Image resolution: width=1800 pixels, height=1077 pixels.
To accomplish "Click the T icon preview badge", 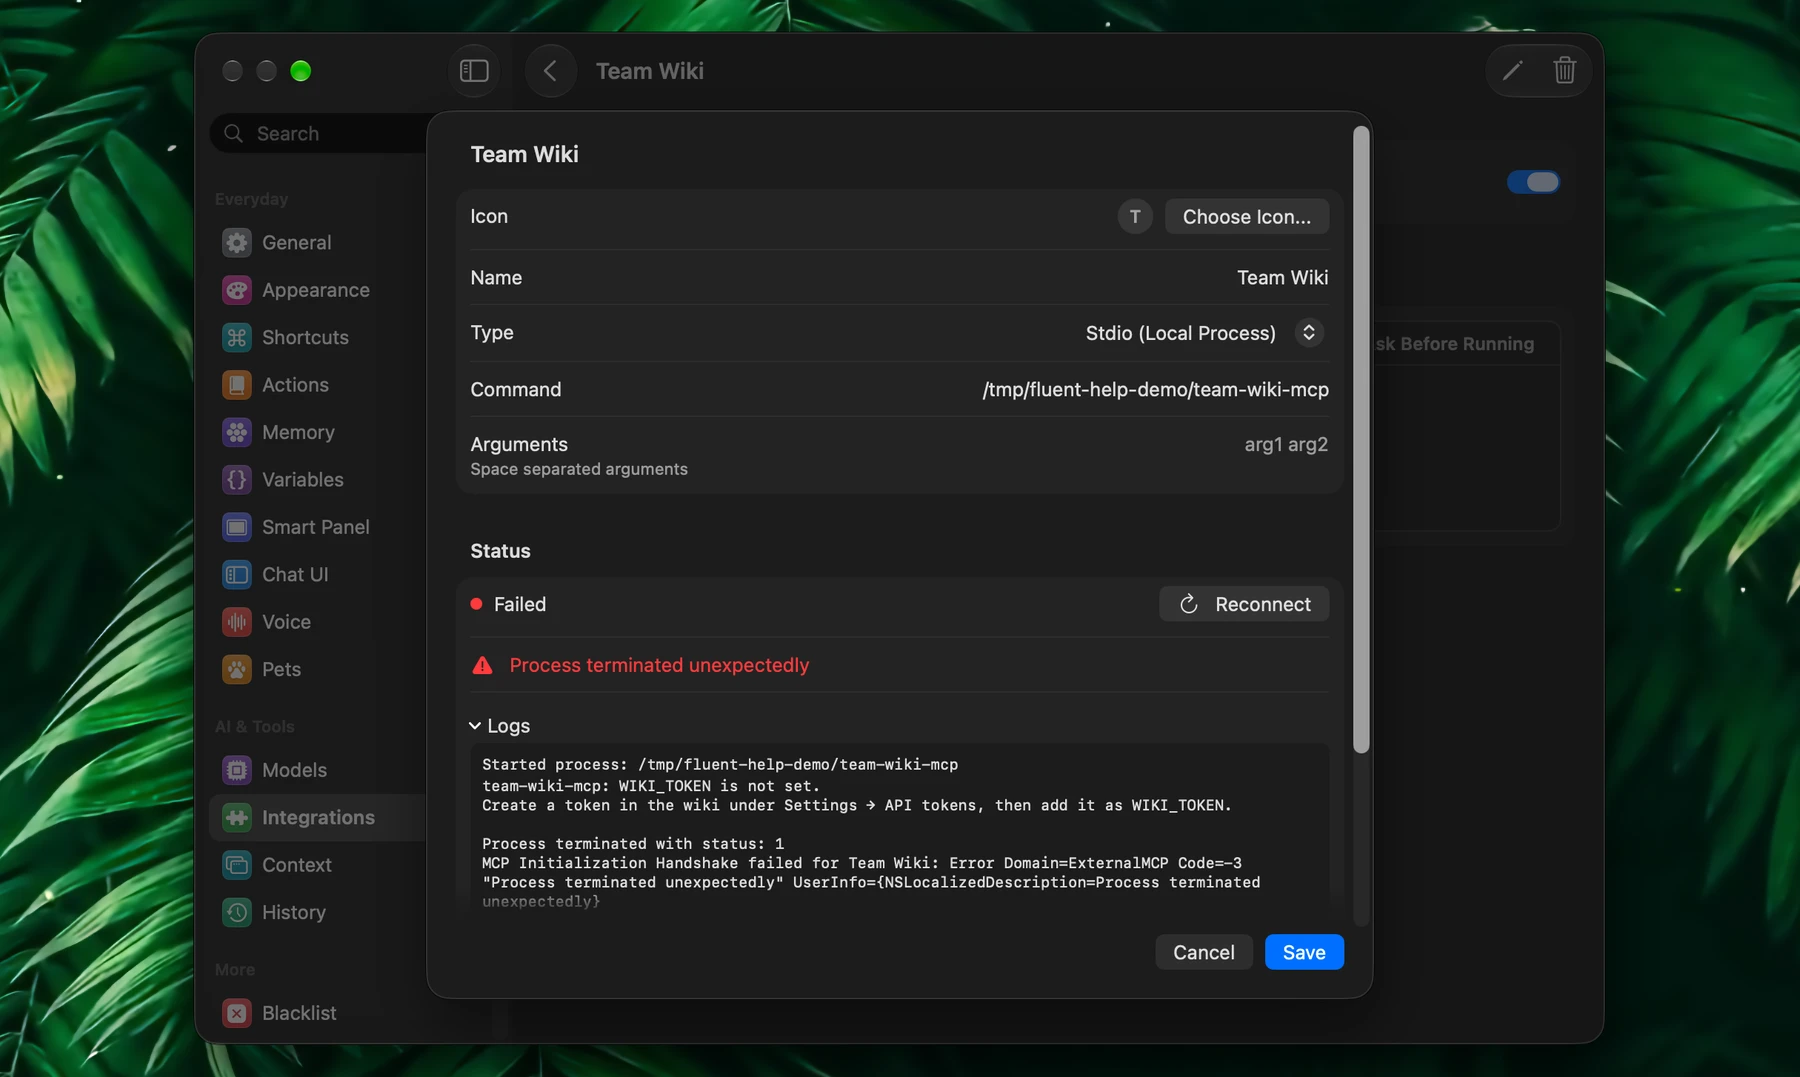I will pos(1135,217).
